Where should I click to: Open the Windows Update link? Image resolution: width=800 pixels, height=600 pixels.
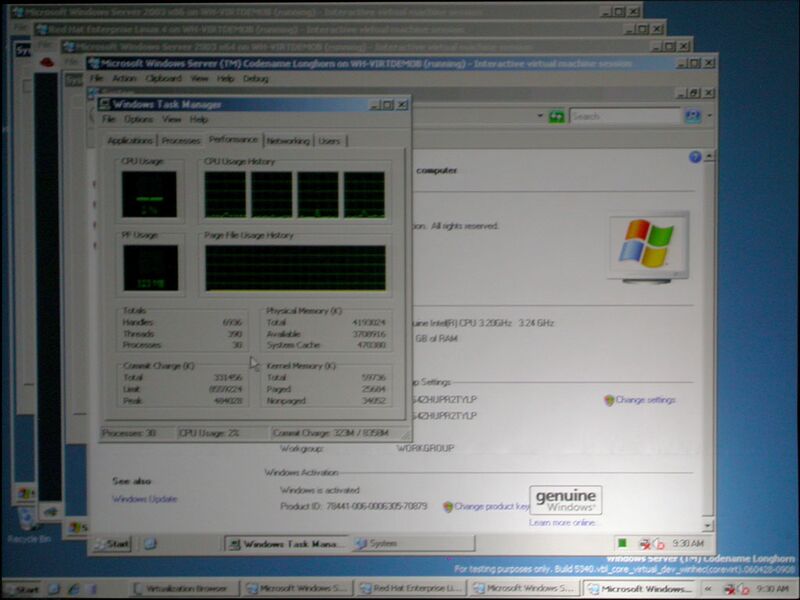point(145,499)
